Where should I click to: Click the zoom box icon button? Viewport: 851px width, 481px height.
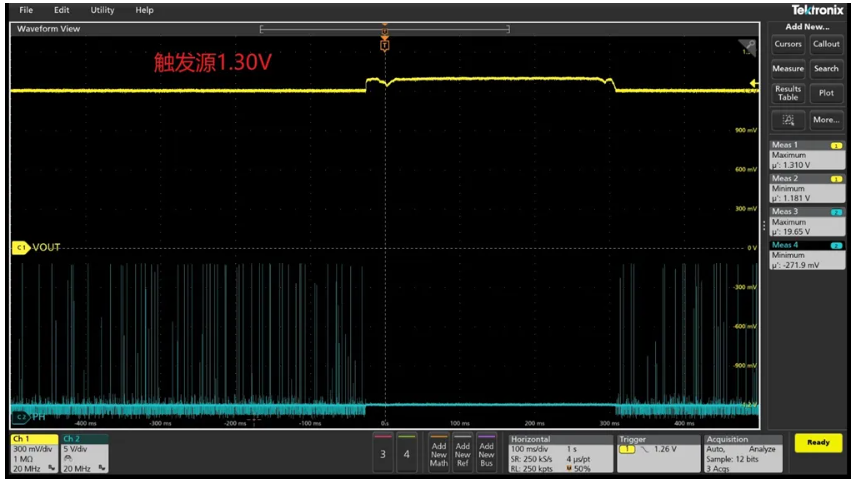click(x=788, y=119)
